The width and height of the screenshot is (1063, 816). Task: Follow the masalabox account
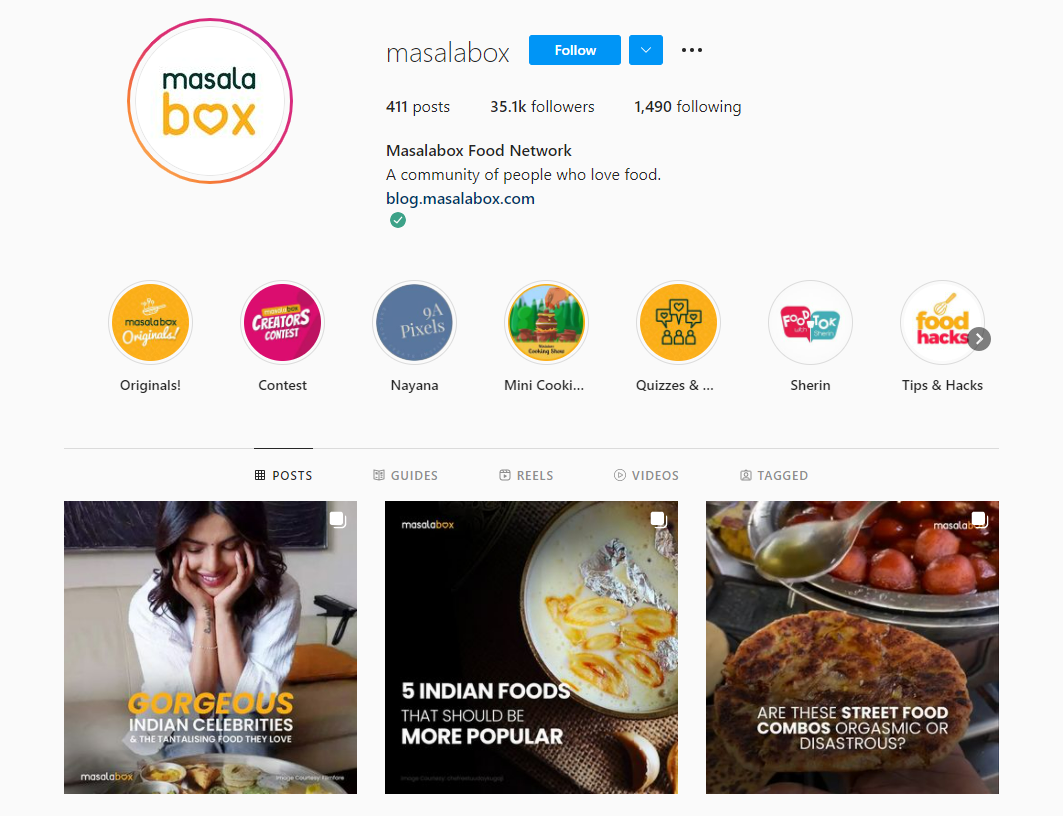[x=575, y=50]
